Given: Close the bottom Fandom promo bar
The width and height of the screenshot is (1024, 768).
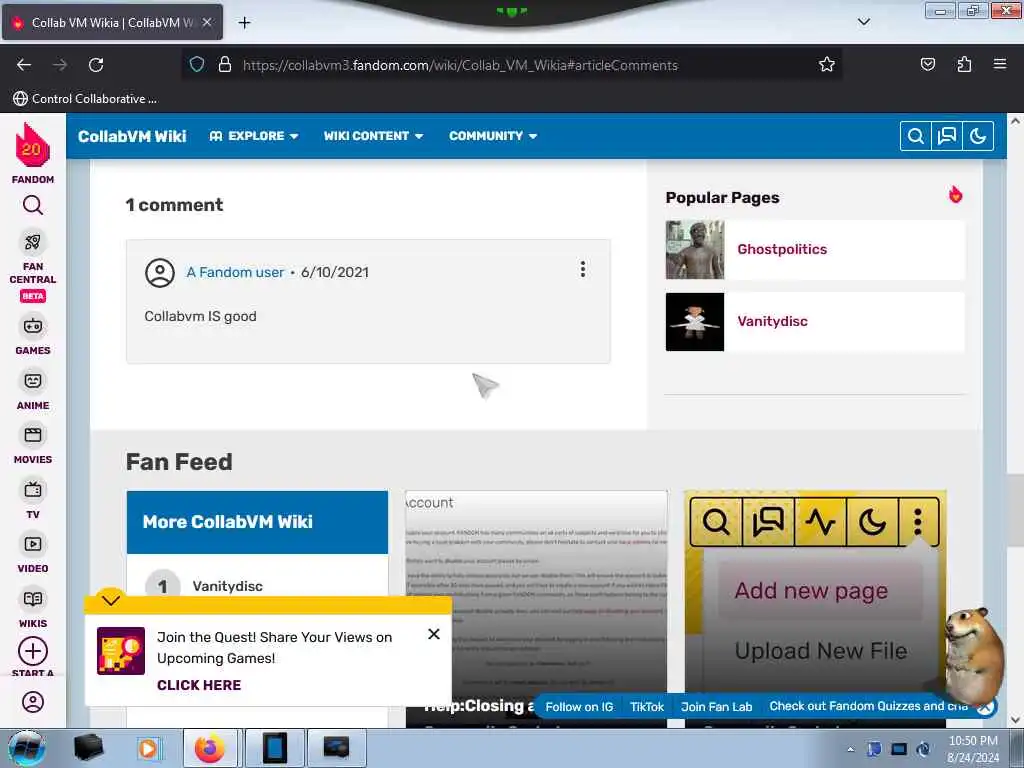Looking at the screenshot, I should [x=987, y=707].
